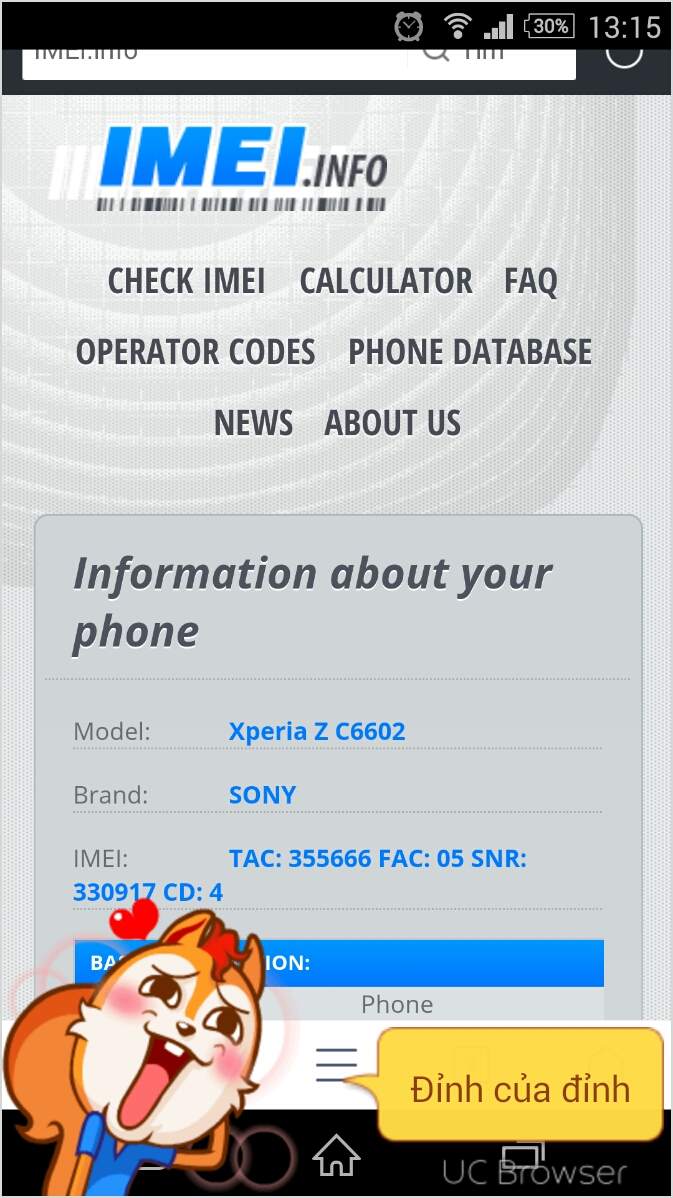673x1198 pixels.
Task: Follow the Xperia Z C6602 model link
Action: tap(317, 731)
